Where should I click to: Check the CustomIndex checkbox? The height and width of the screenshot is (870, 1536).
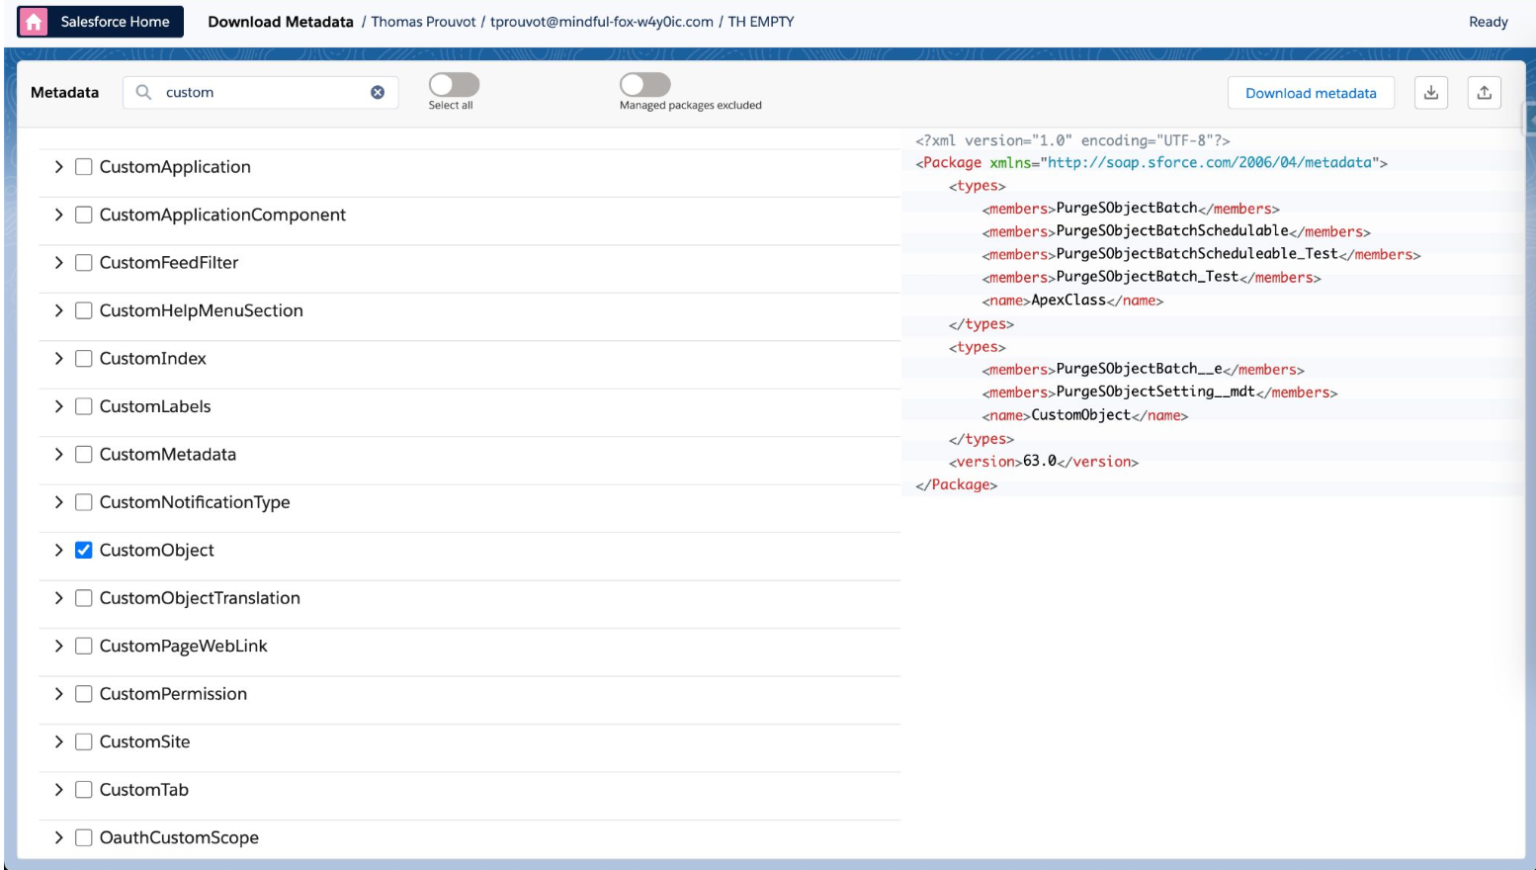(84, 359)
